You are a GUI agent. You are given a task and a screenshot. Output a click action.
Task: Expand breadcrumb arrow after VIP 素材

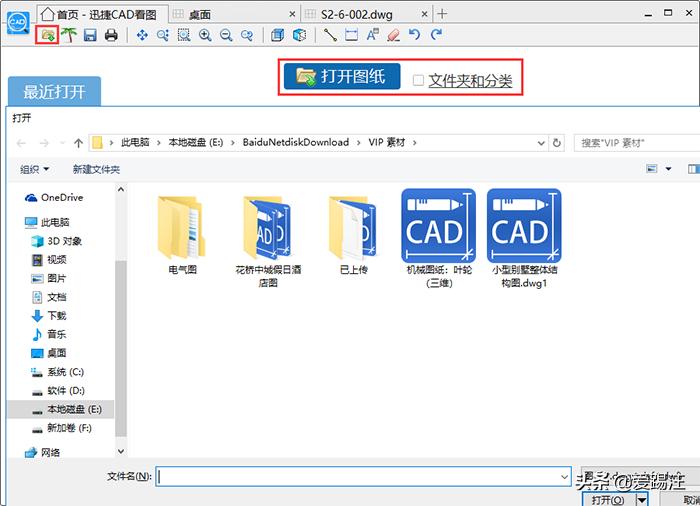tap(415, 143)
